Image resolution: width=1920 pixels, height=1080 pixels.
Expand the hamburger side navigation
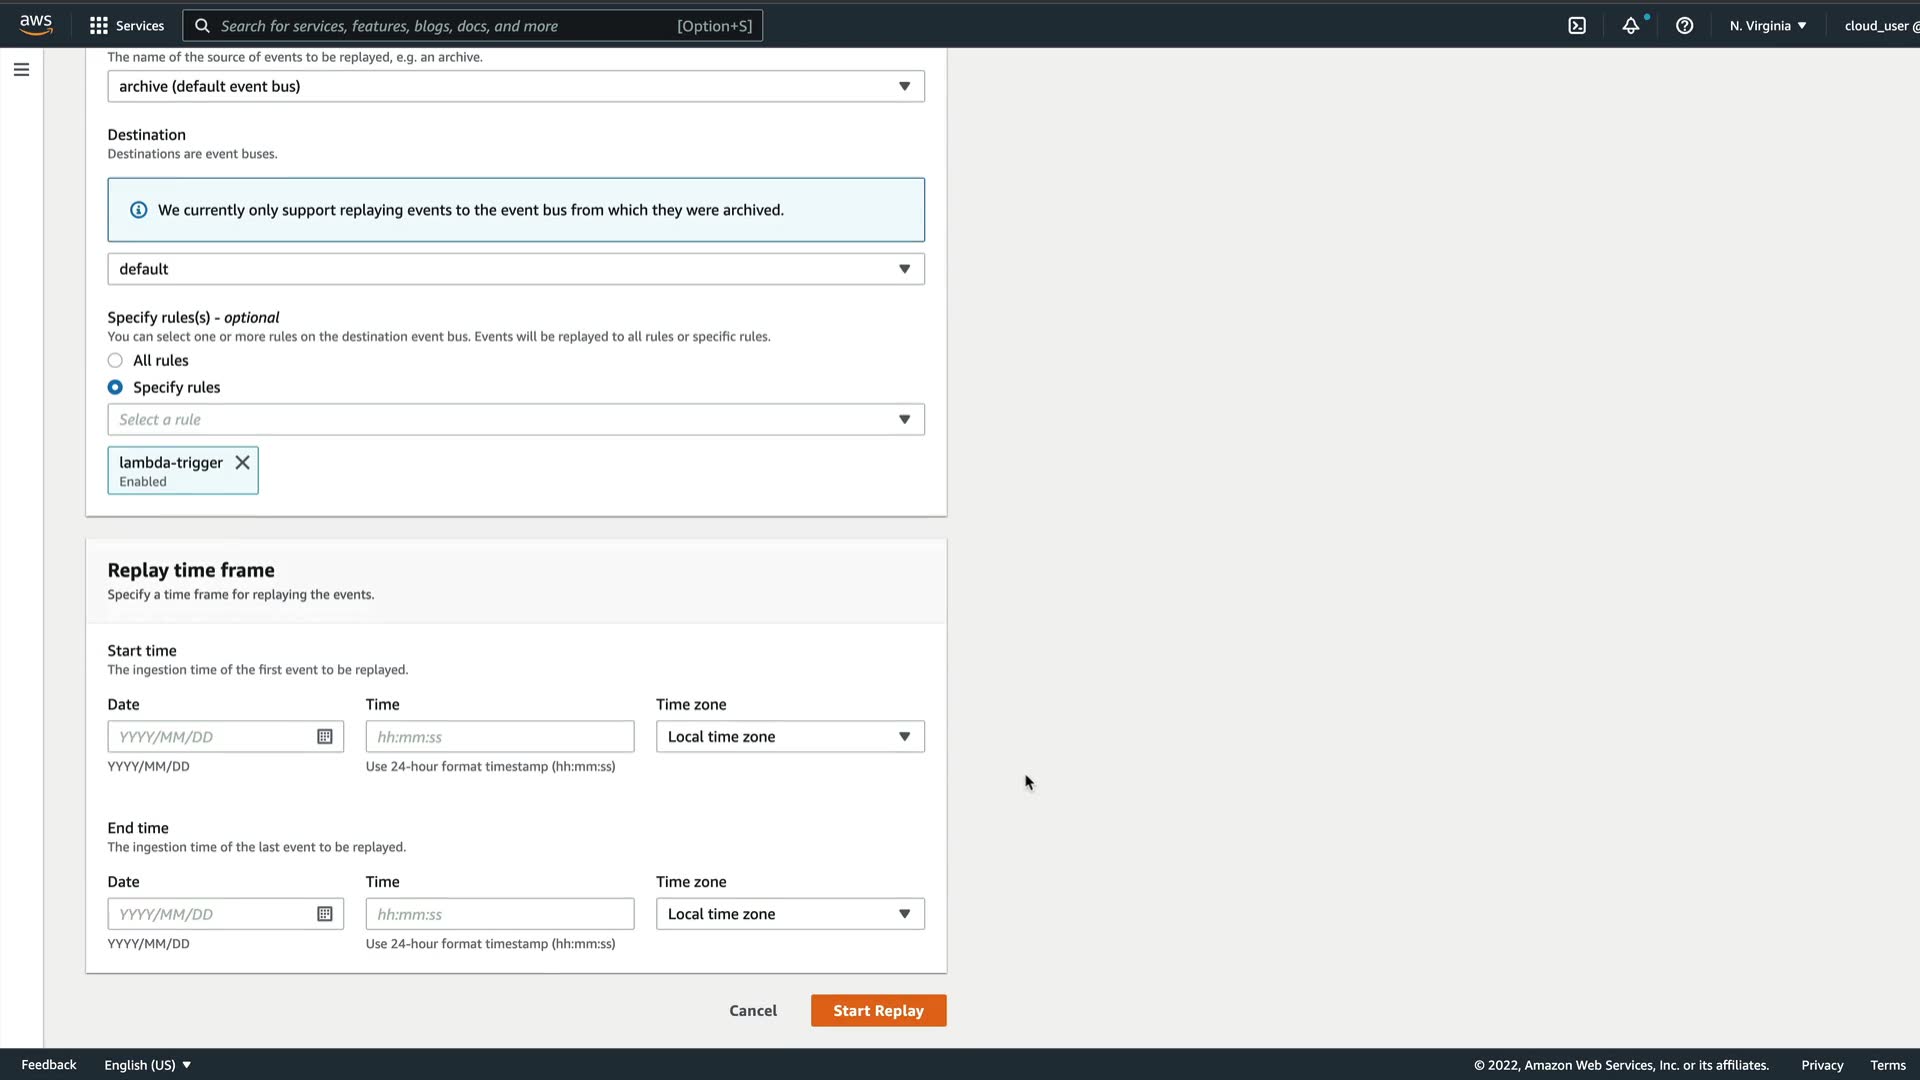(x=21, y=70)
